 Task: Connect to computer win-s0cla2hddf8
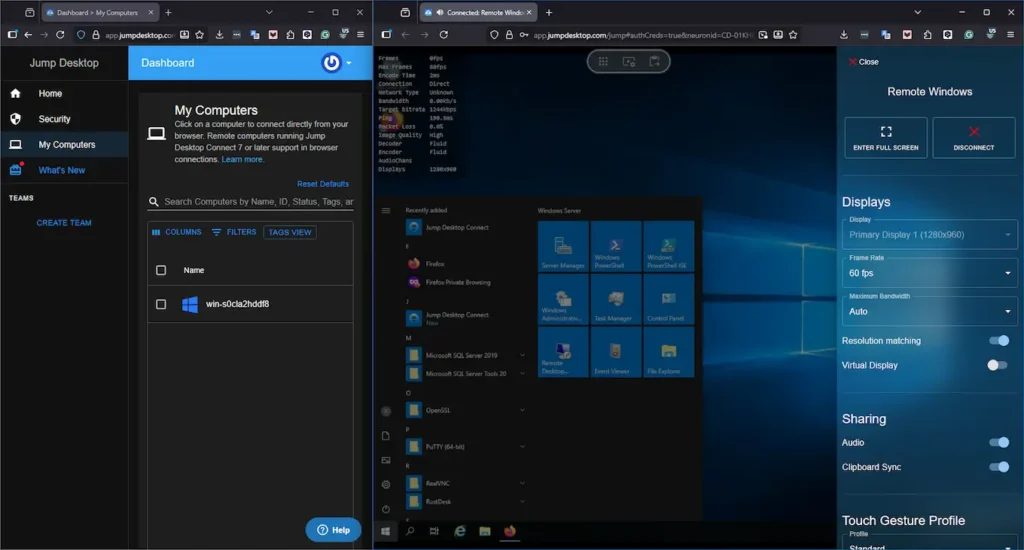pos(237,304)
